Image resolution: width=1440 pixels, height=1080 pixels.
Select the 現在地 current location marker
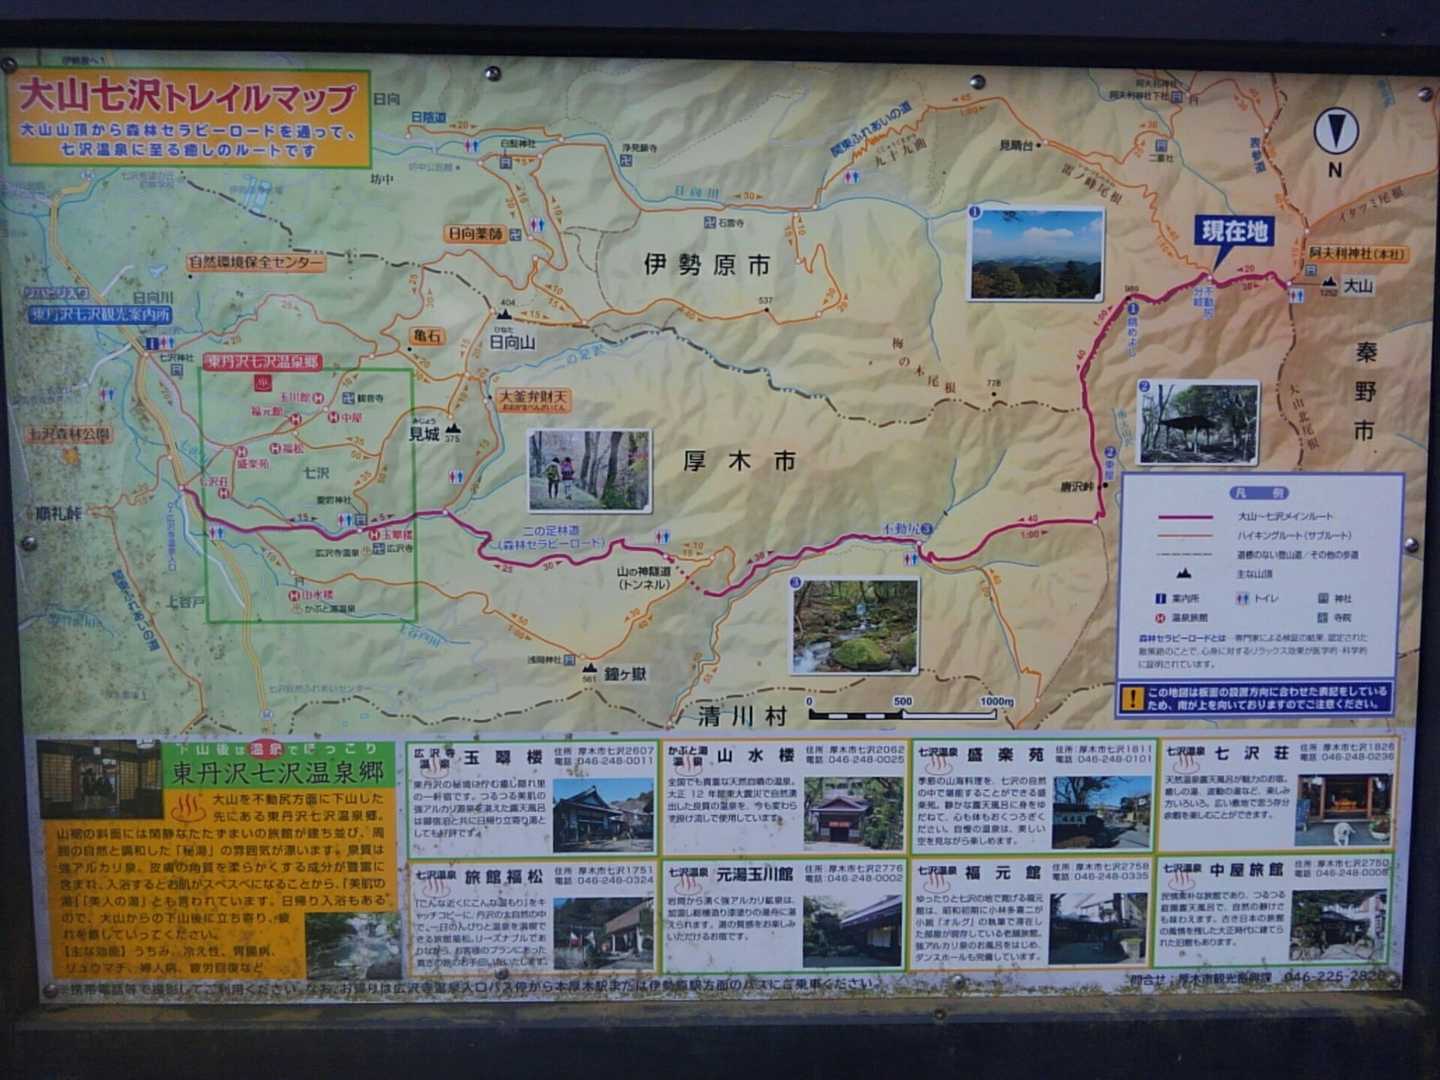pyautogui.click(x=1235, y=232)
